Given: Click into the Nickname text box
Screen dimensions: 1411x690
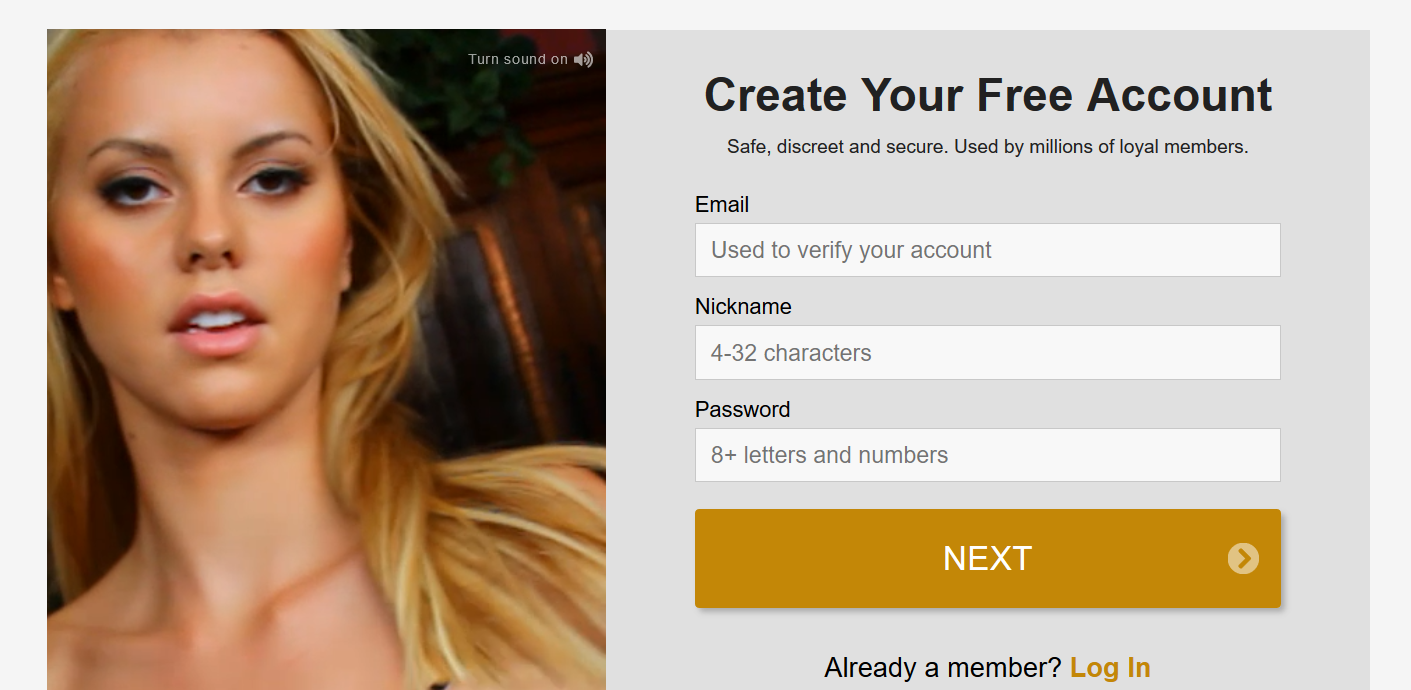Looking at the screenshot, I should coord(987,352).
